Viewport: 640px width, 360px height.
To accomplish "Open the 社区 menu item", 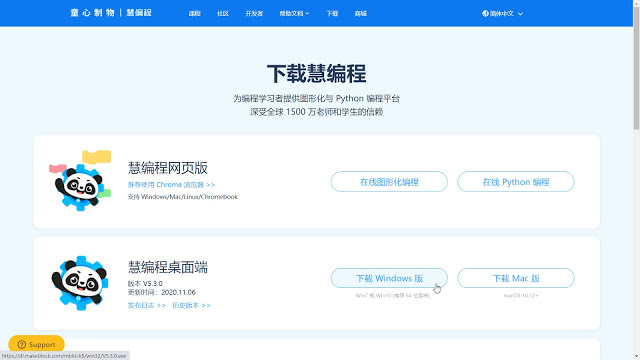I will [x=223, y=13].
